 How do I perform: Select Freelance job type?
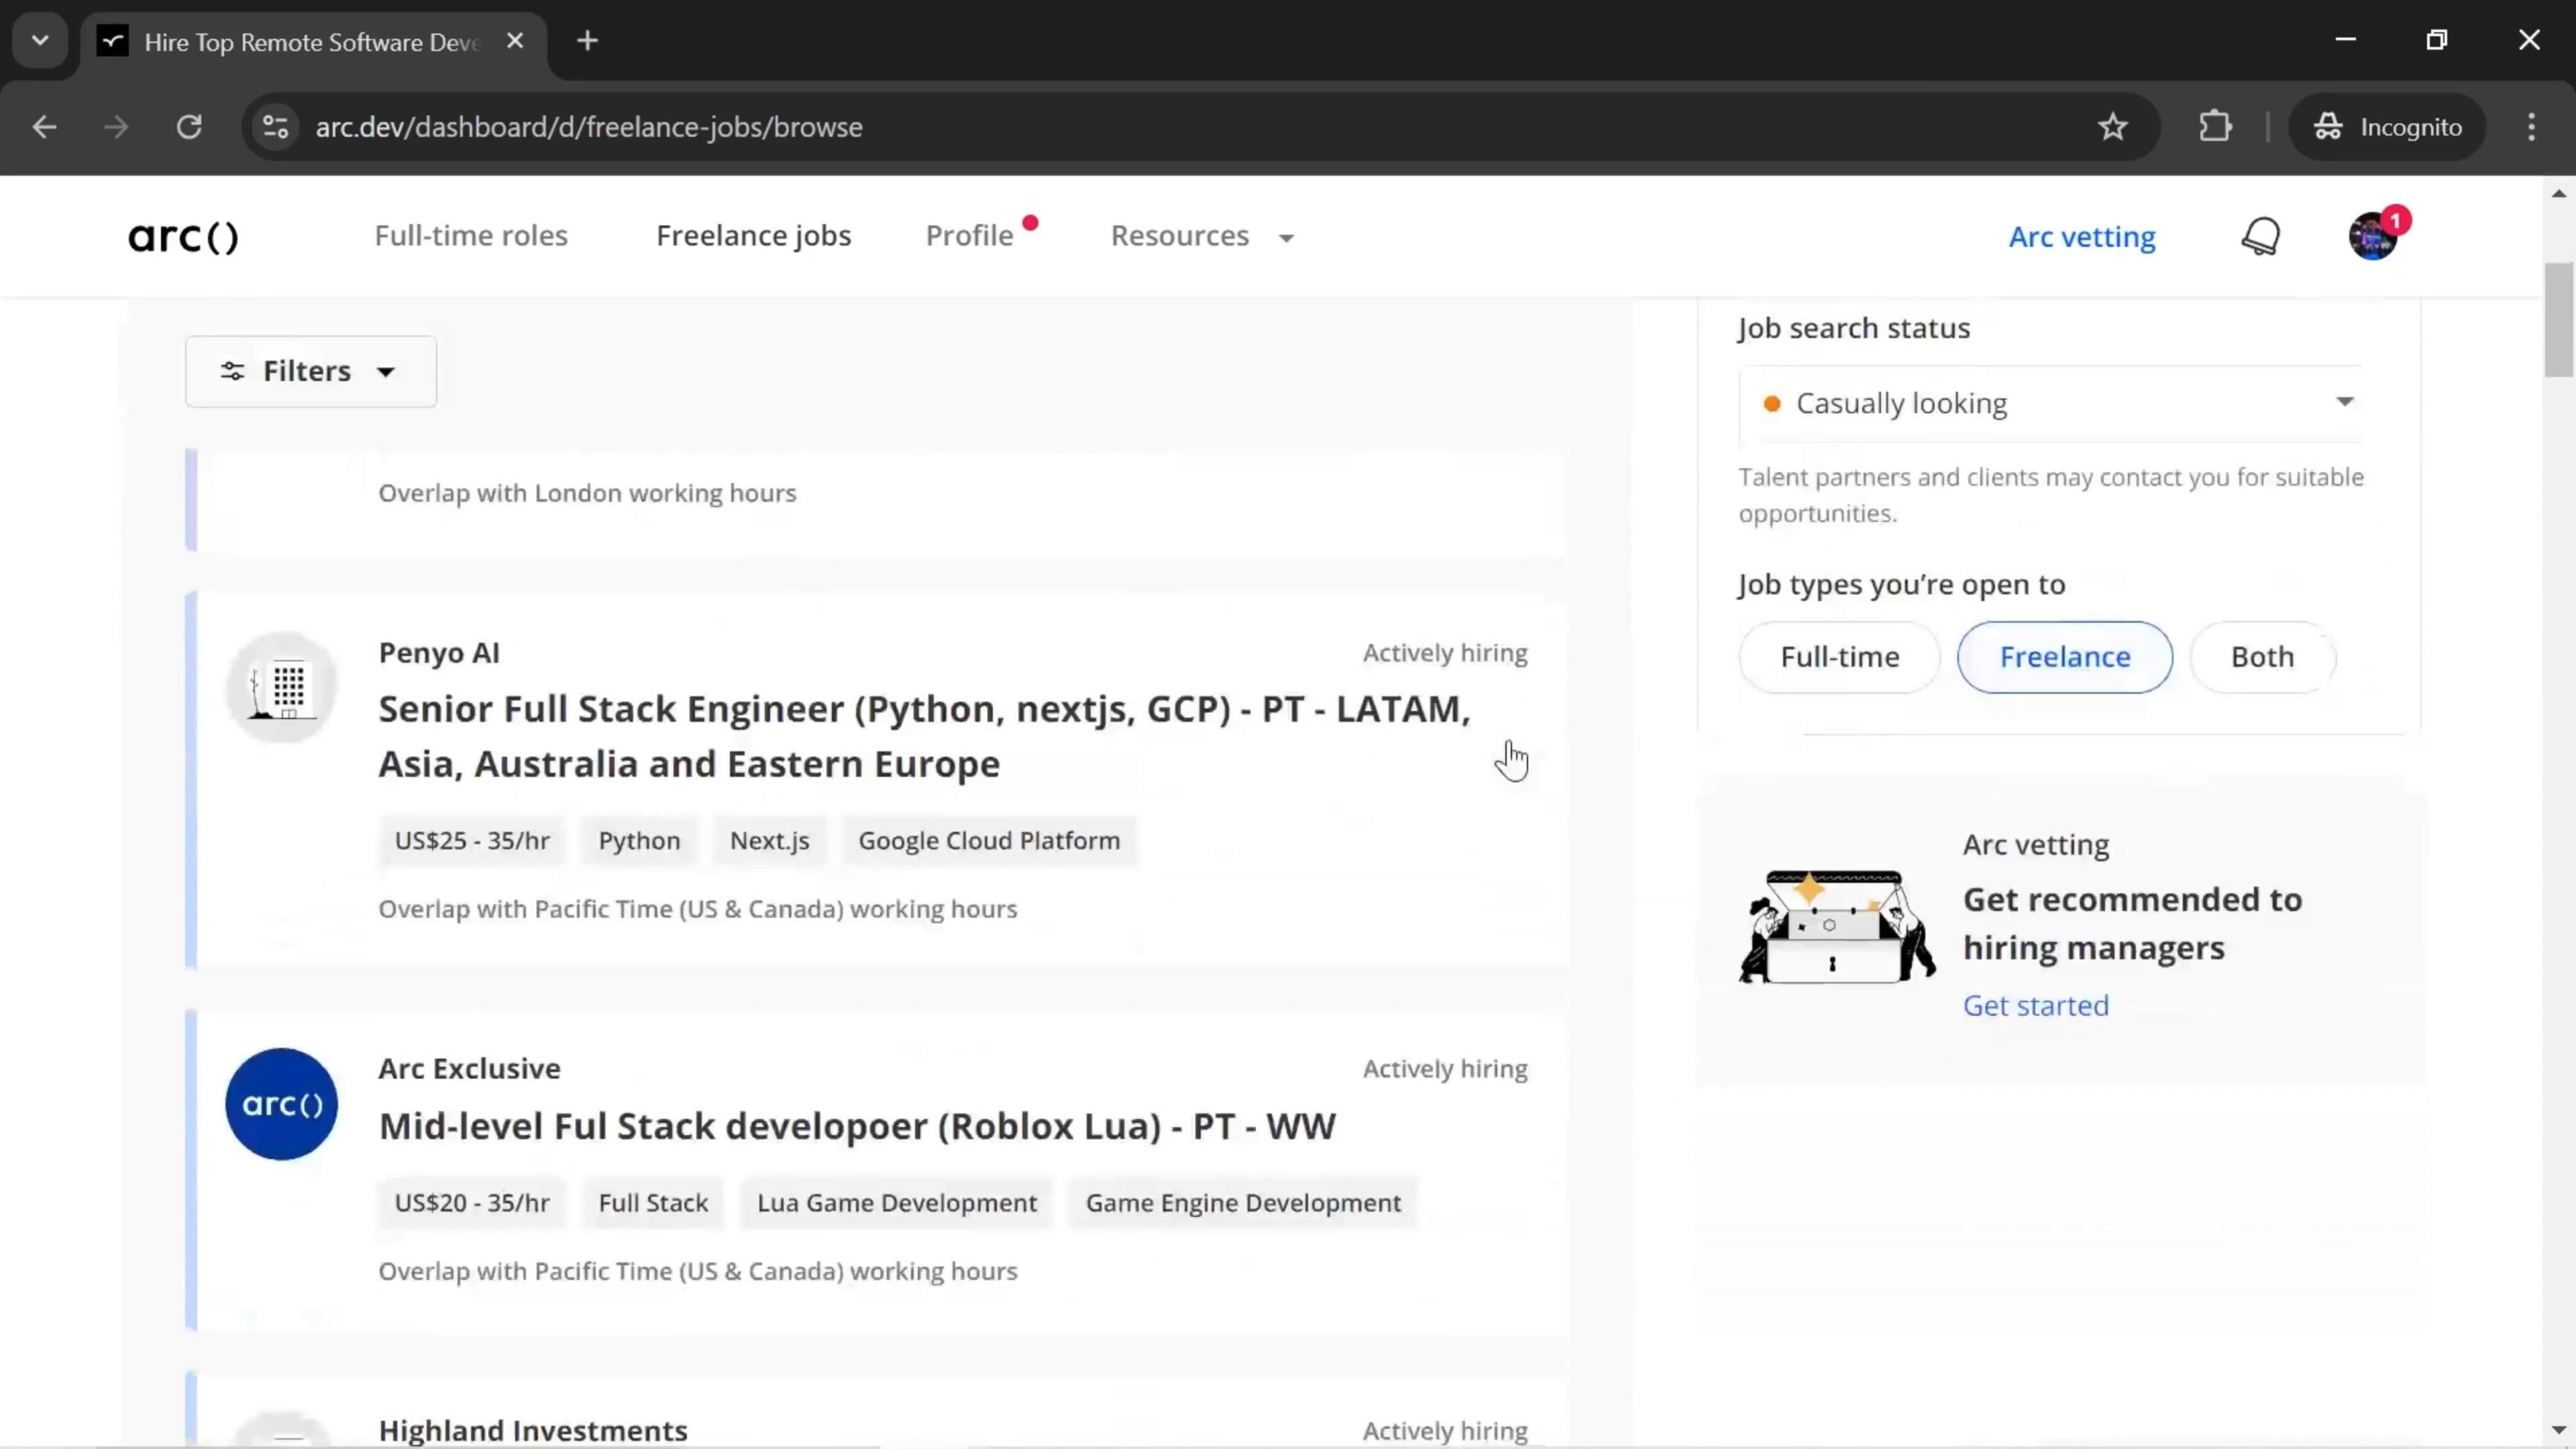click(x=2064, y=657)
